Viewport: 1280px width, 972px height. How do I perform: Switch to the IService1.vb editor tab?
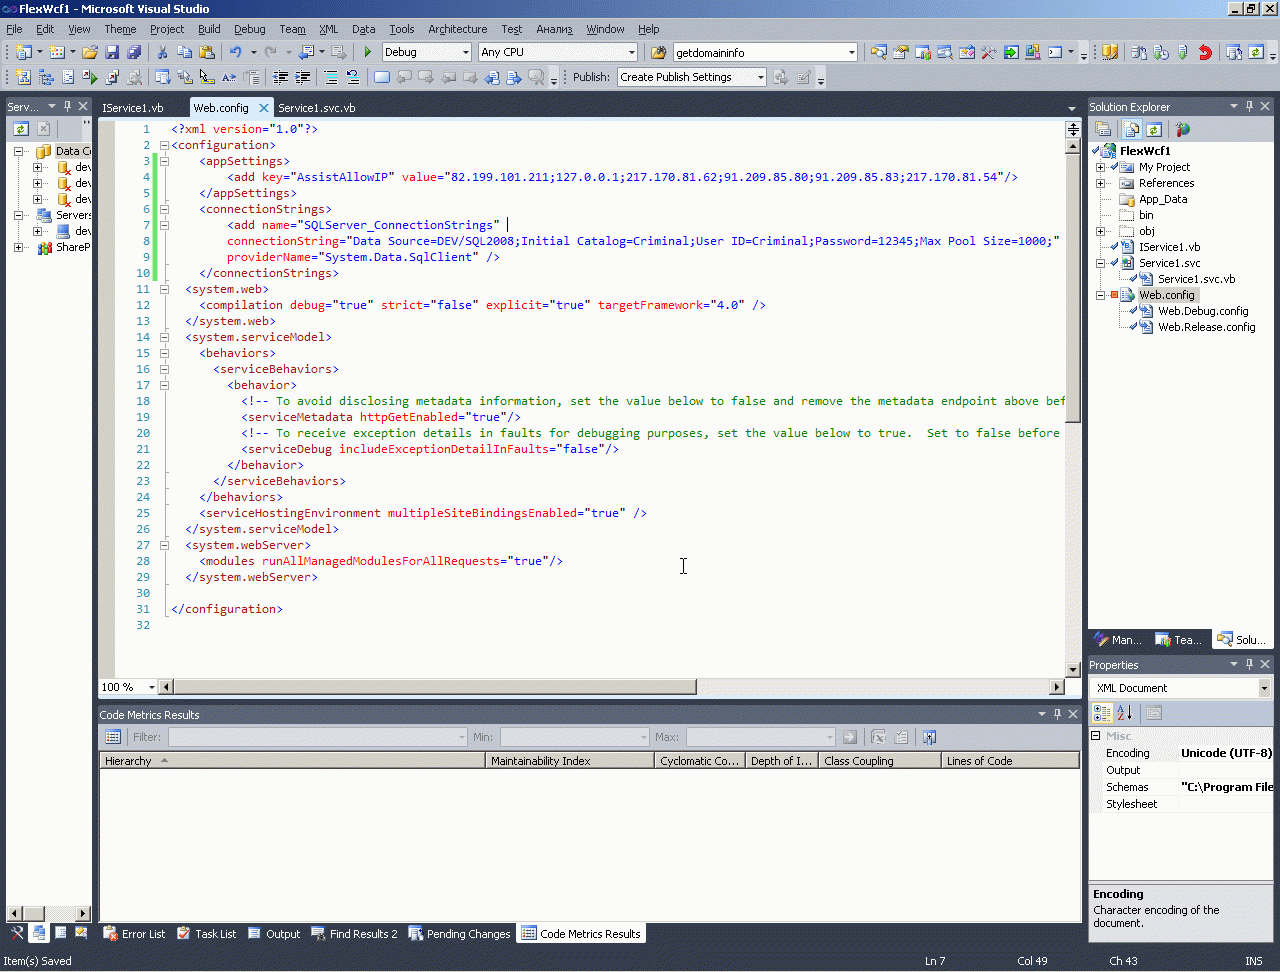133,108
